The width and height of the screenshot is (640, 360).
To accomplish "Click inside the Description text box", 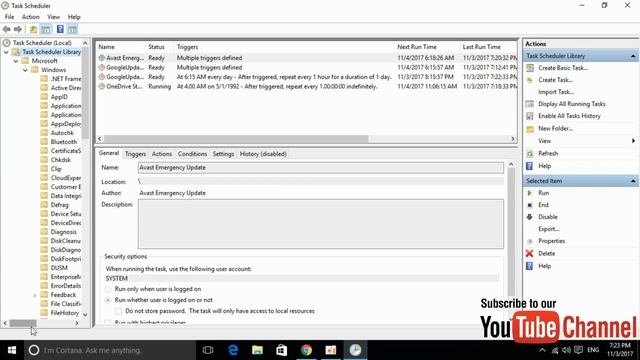I will pos(321,224).
